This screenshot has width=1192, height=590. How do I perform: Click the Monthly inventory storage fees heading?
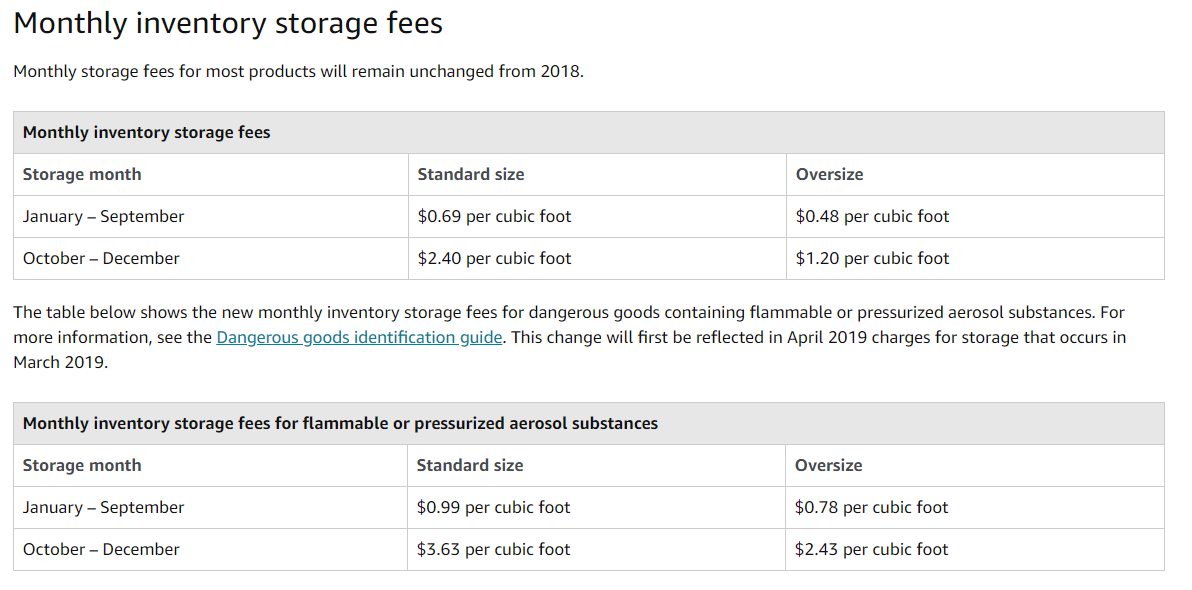[x=228, y=23]
